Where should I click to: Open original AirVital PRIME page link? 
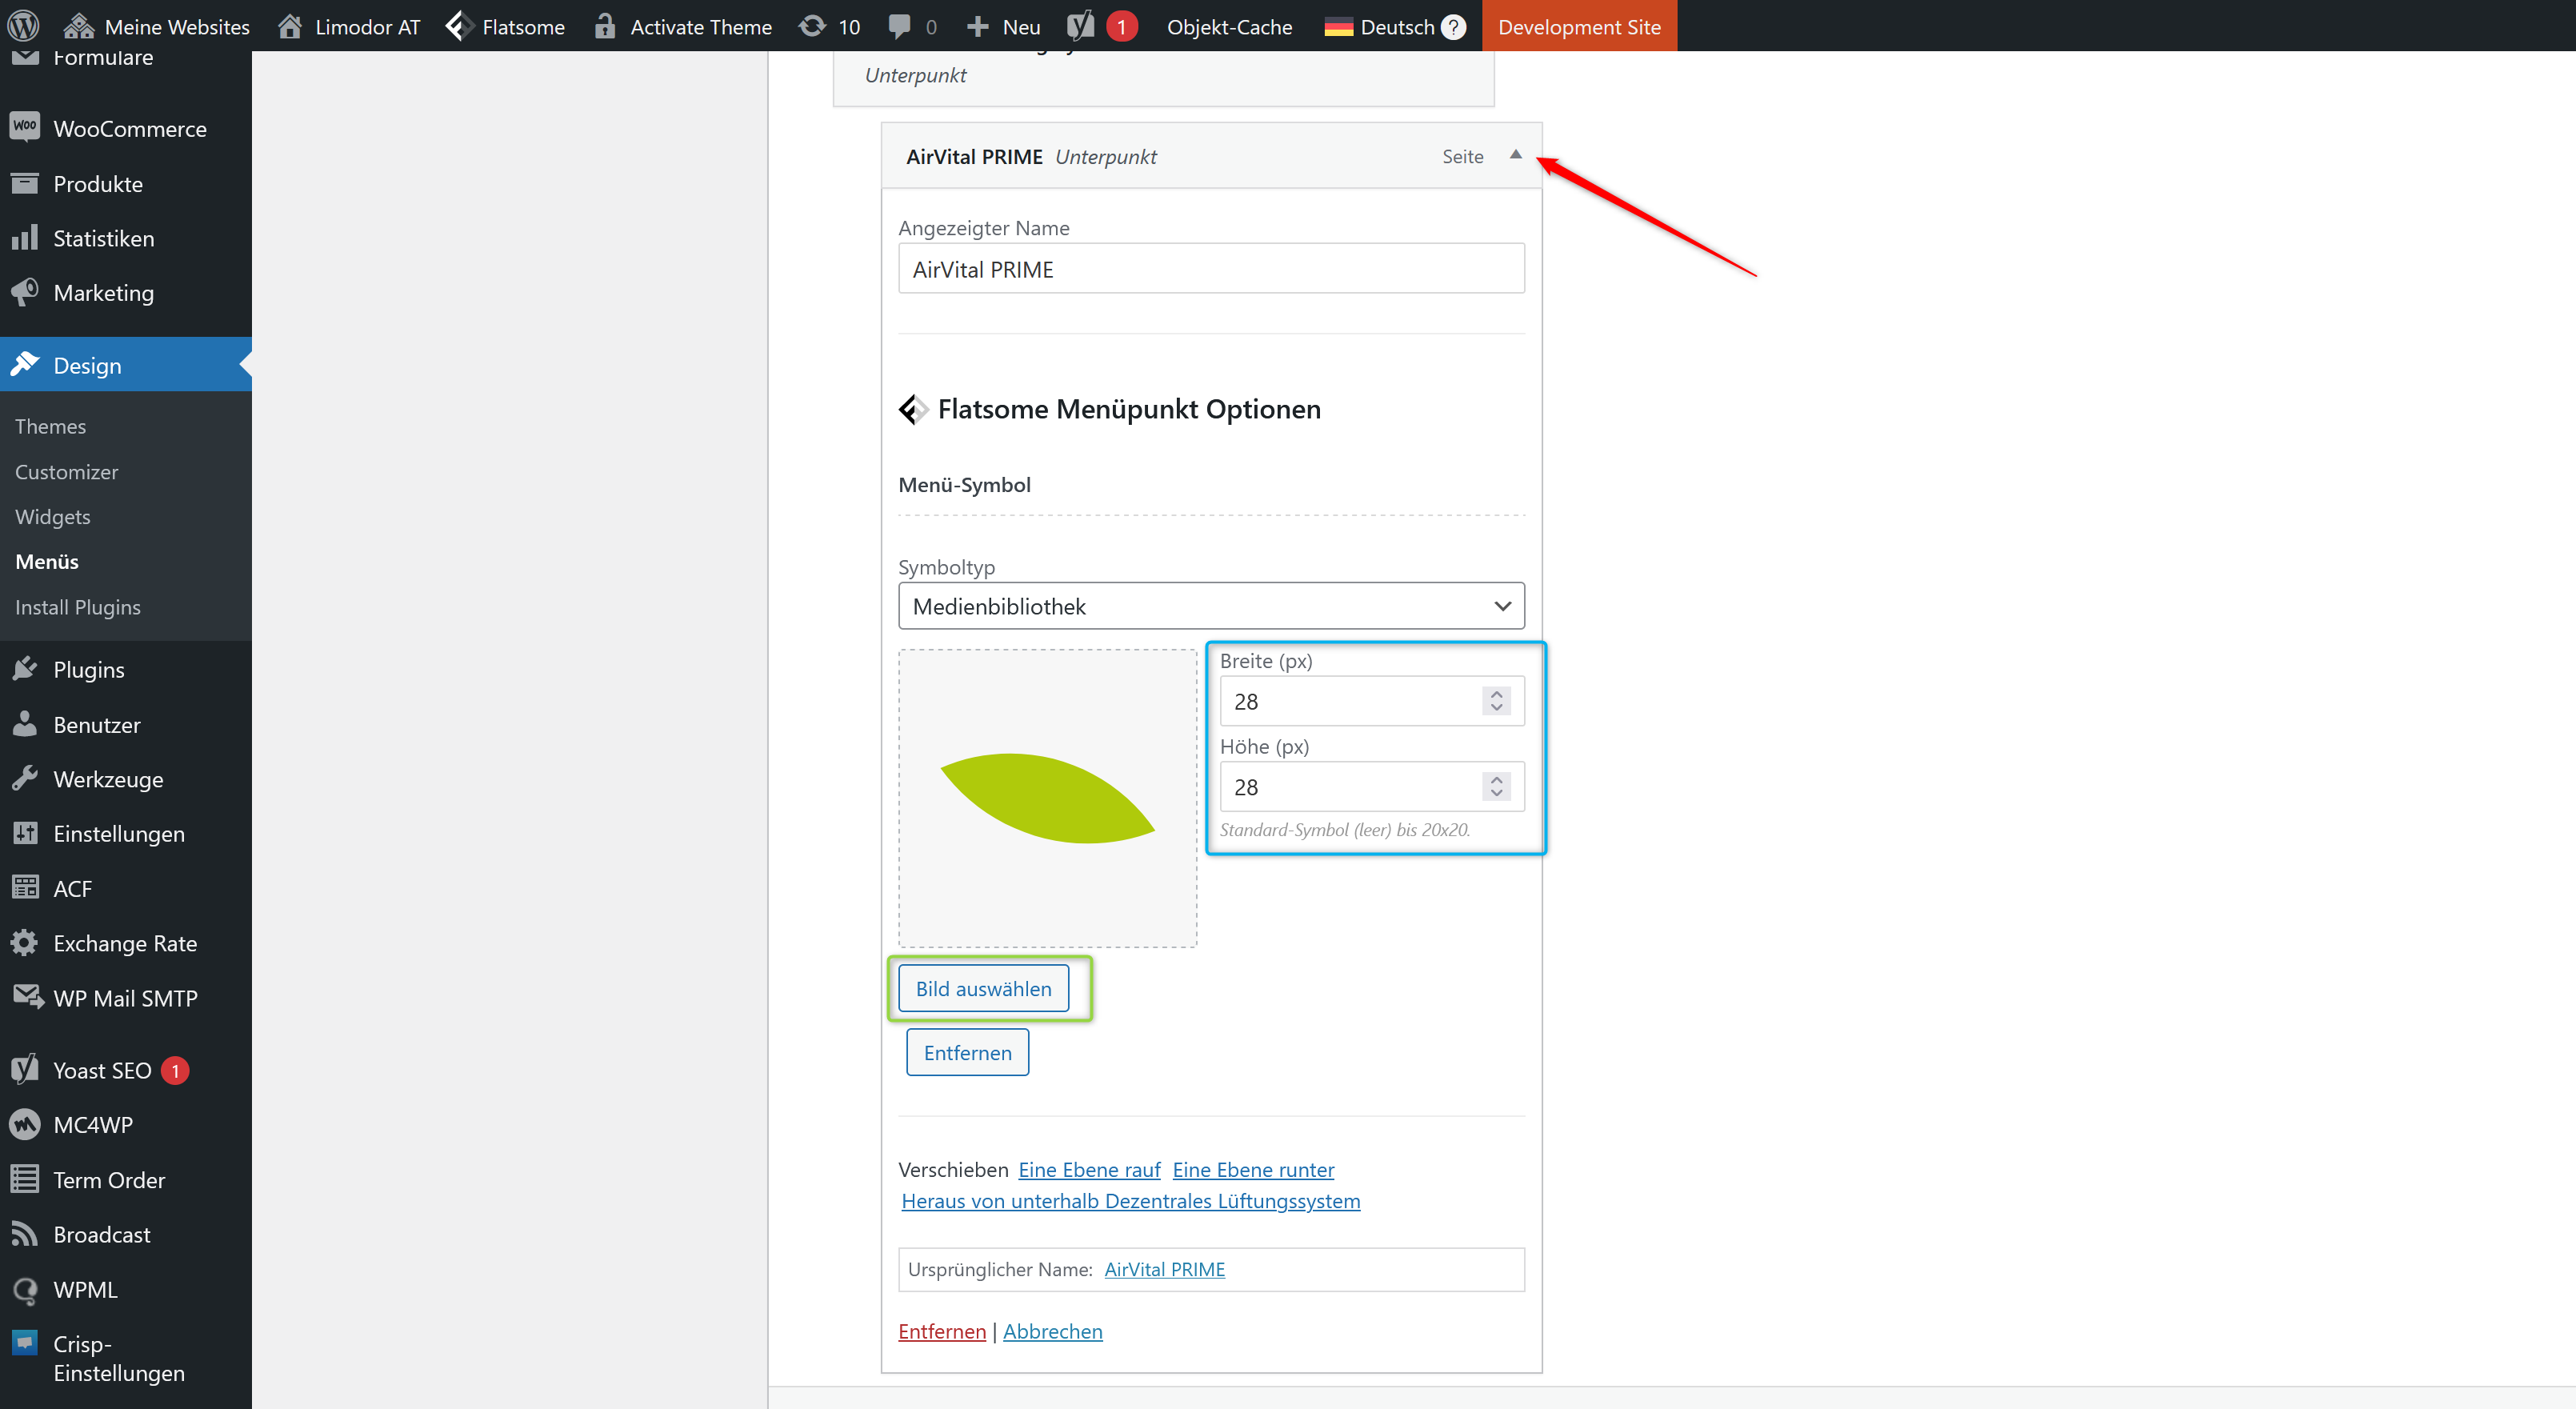coord(1164,1269)
